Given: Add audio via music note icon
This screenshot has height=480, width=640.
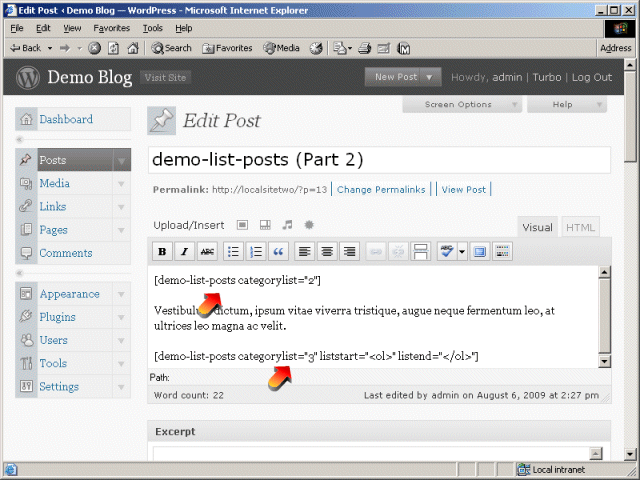Looking at the screenshot, I should coord(287,225).
